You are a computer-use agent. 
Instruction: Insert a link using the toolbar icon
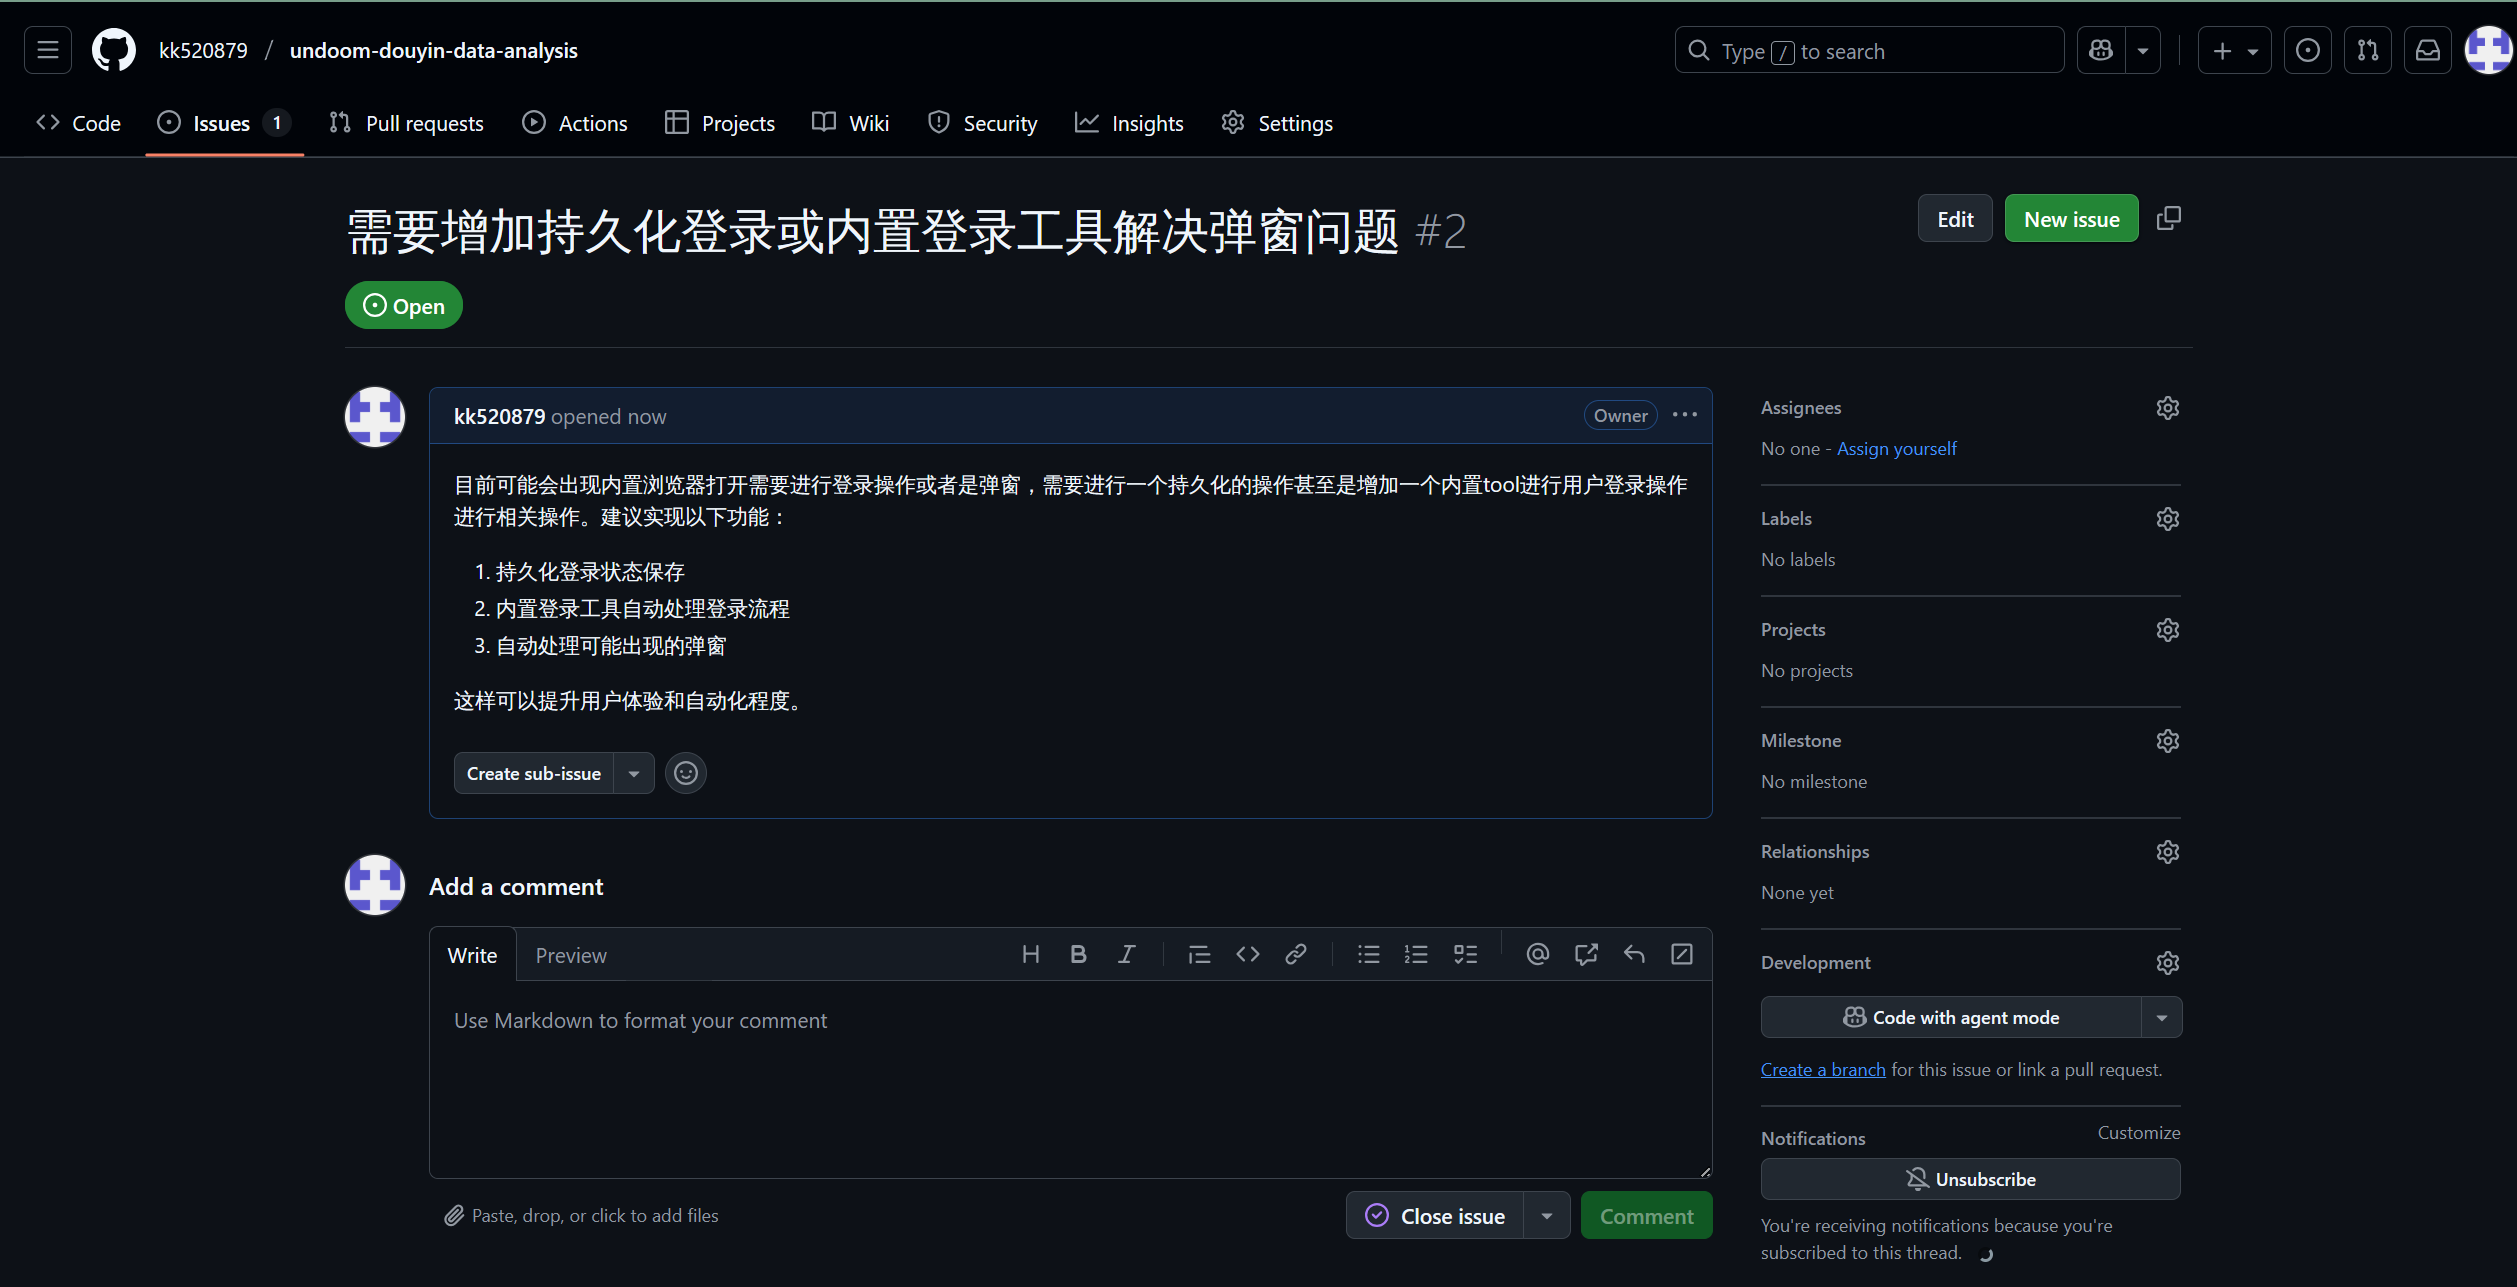(x=1295, y=955)
